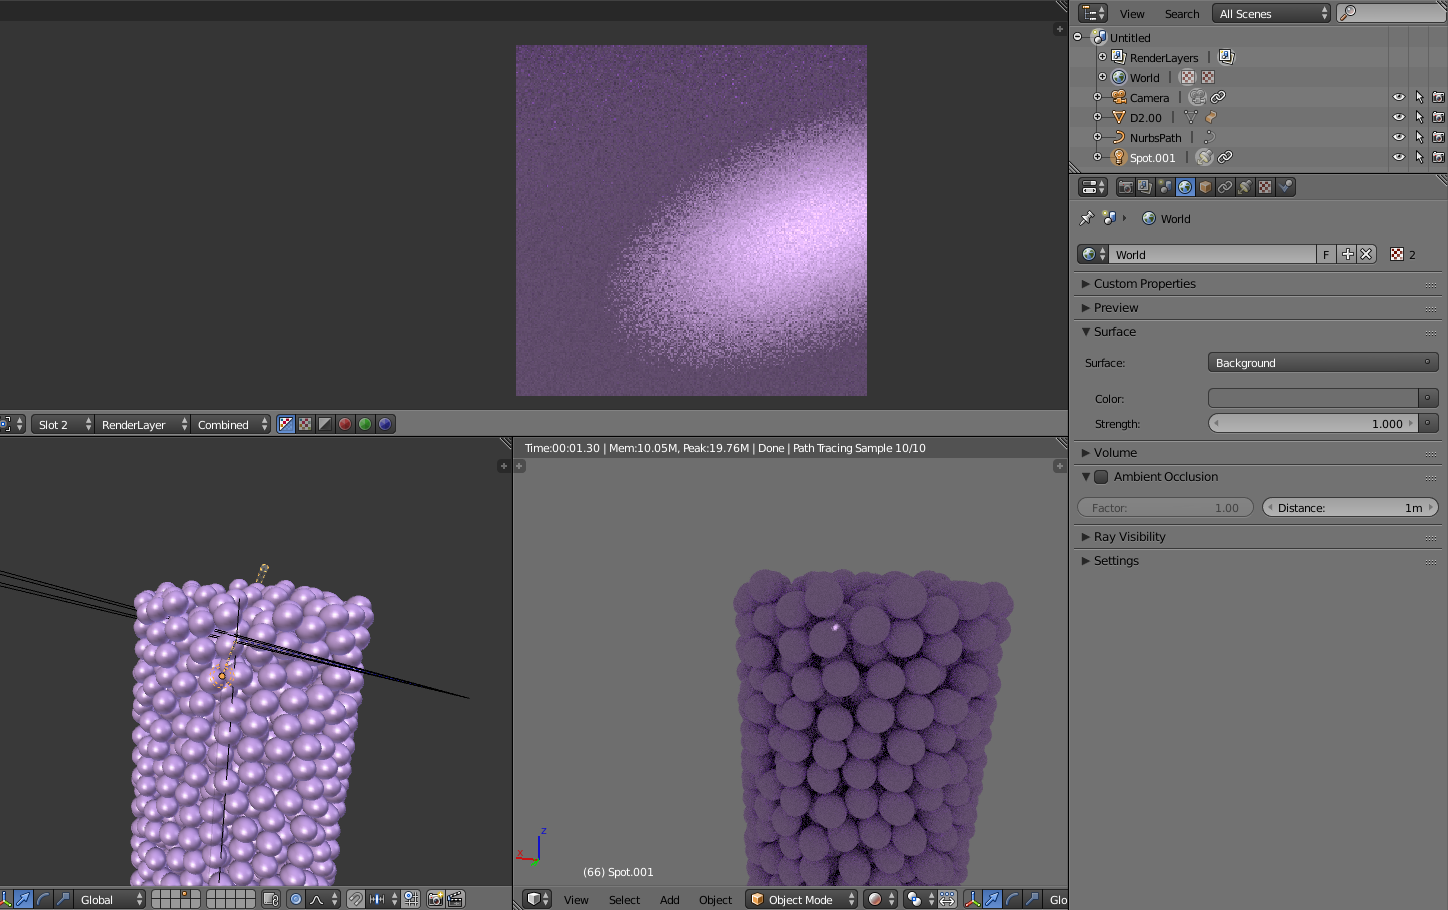
Task: Open the outliner View menu
Action: pyautogui.click(x=1132, y=14)
